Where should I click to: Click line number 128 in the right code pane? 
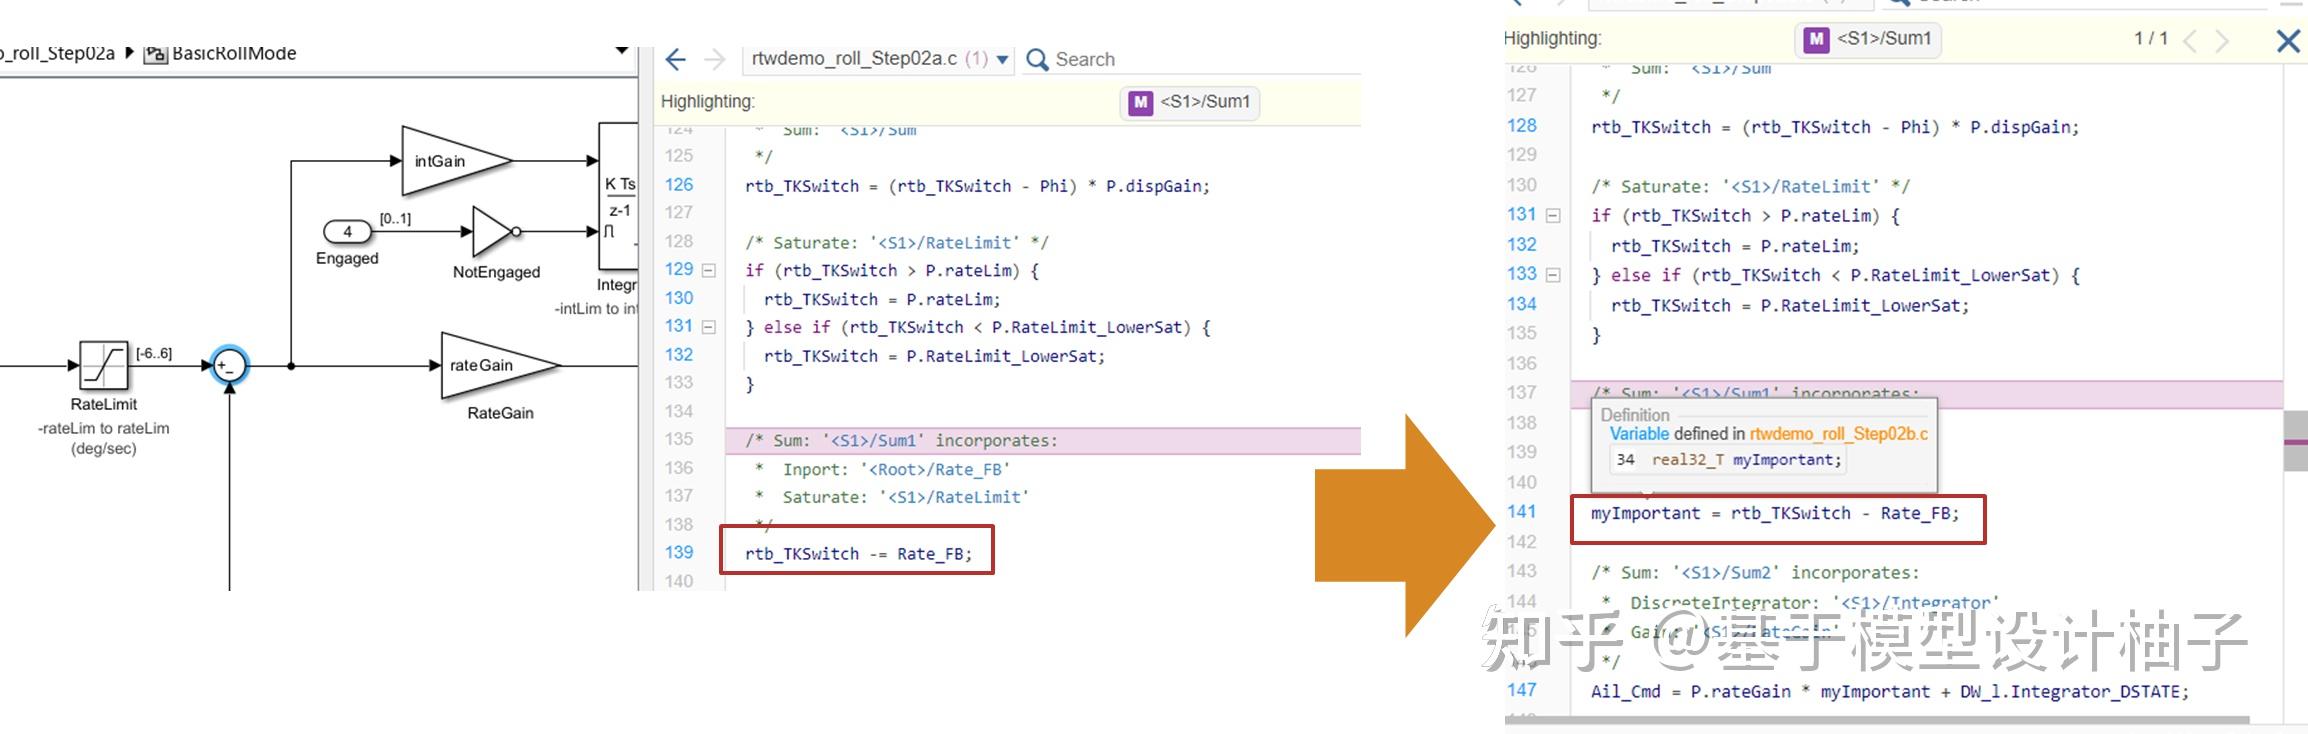1522,126
